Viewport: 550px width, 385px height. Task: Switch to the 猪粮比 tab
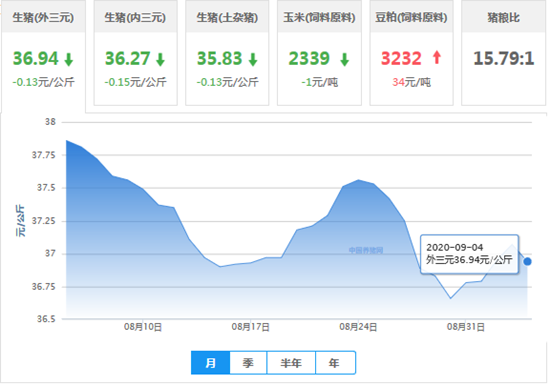[x=503, y=53]
